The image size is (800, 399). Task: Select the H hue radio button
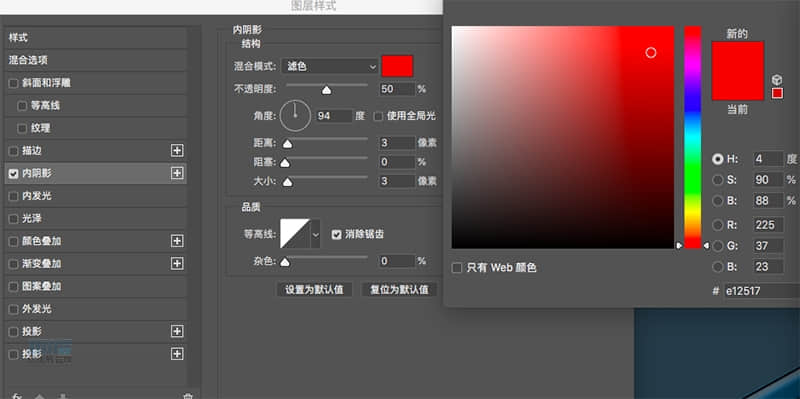click(718, 159)
